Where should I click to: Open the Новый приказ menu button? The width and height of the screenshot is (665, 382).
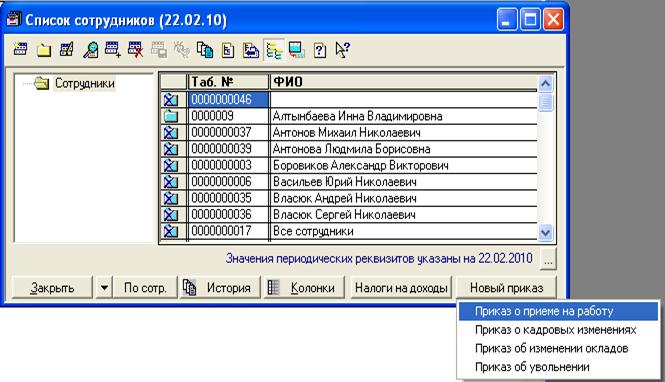(506, 288)
